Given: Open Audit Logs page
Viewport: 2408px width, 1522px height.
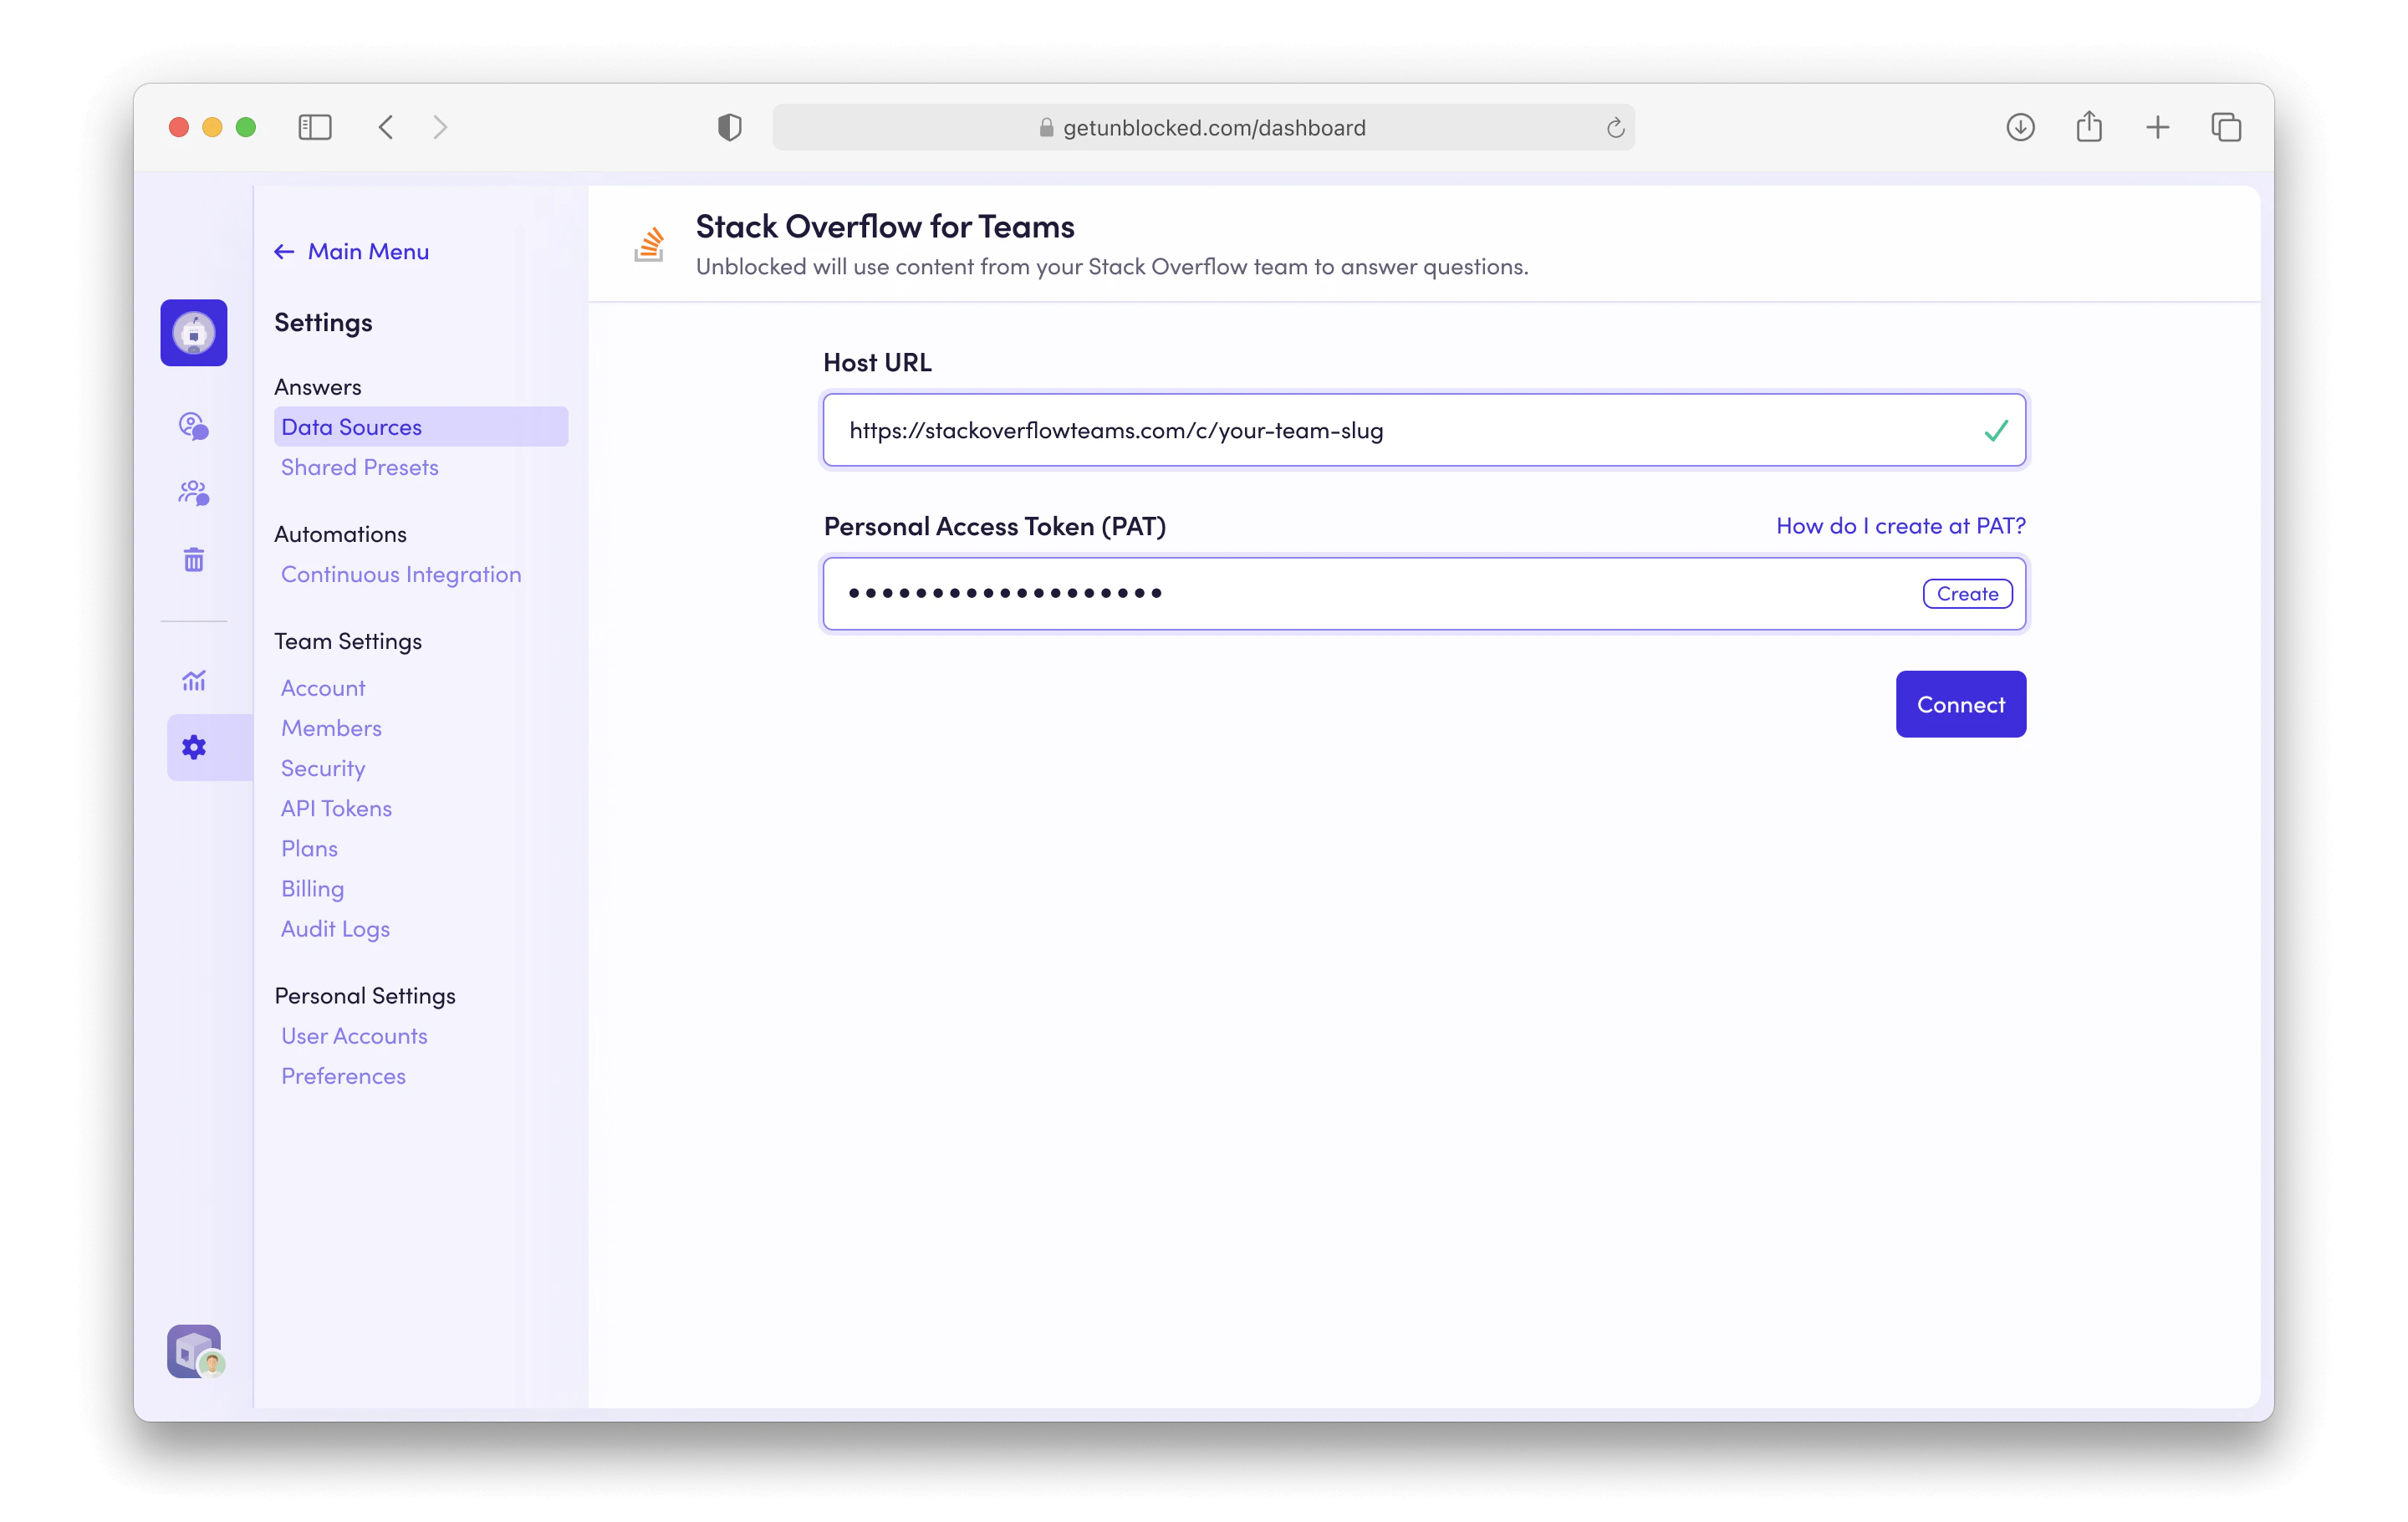Looking at the screenshot, I should click(x=335, y=929).
